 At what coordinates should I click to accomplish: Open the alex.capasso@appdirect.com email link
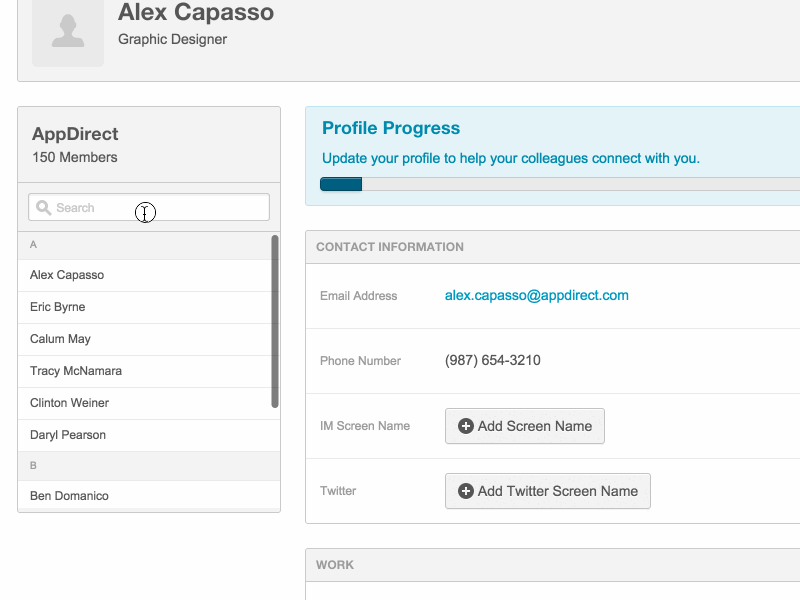coord(536,295)
